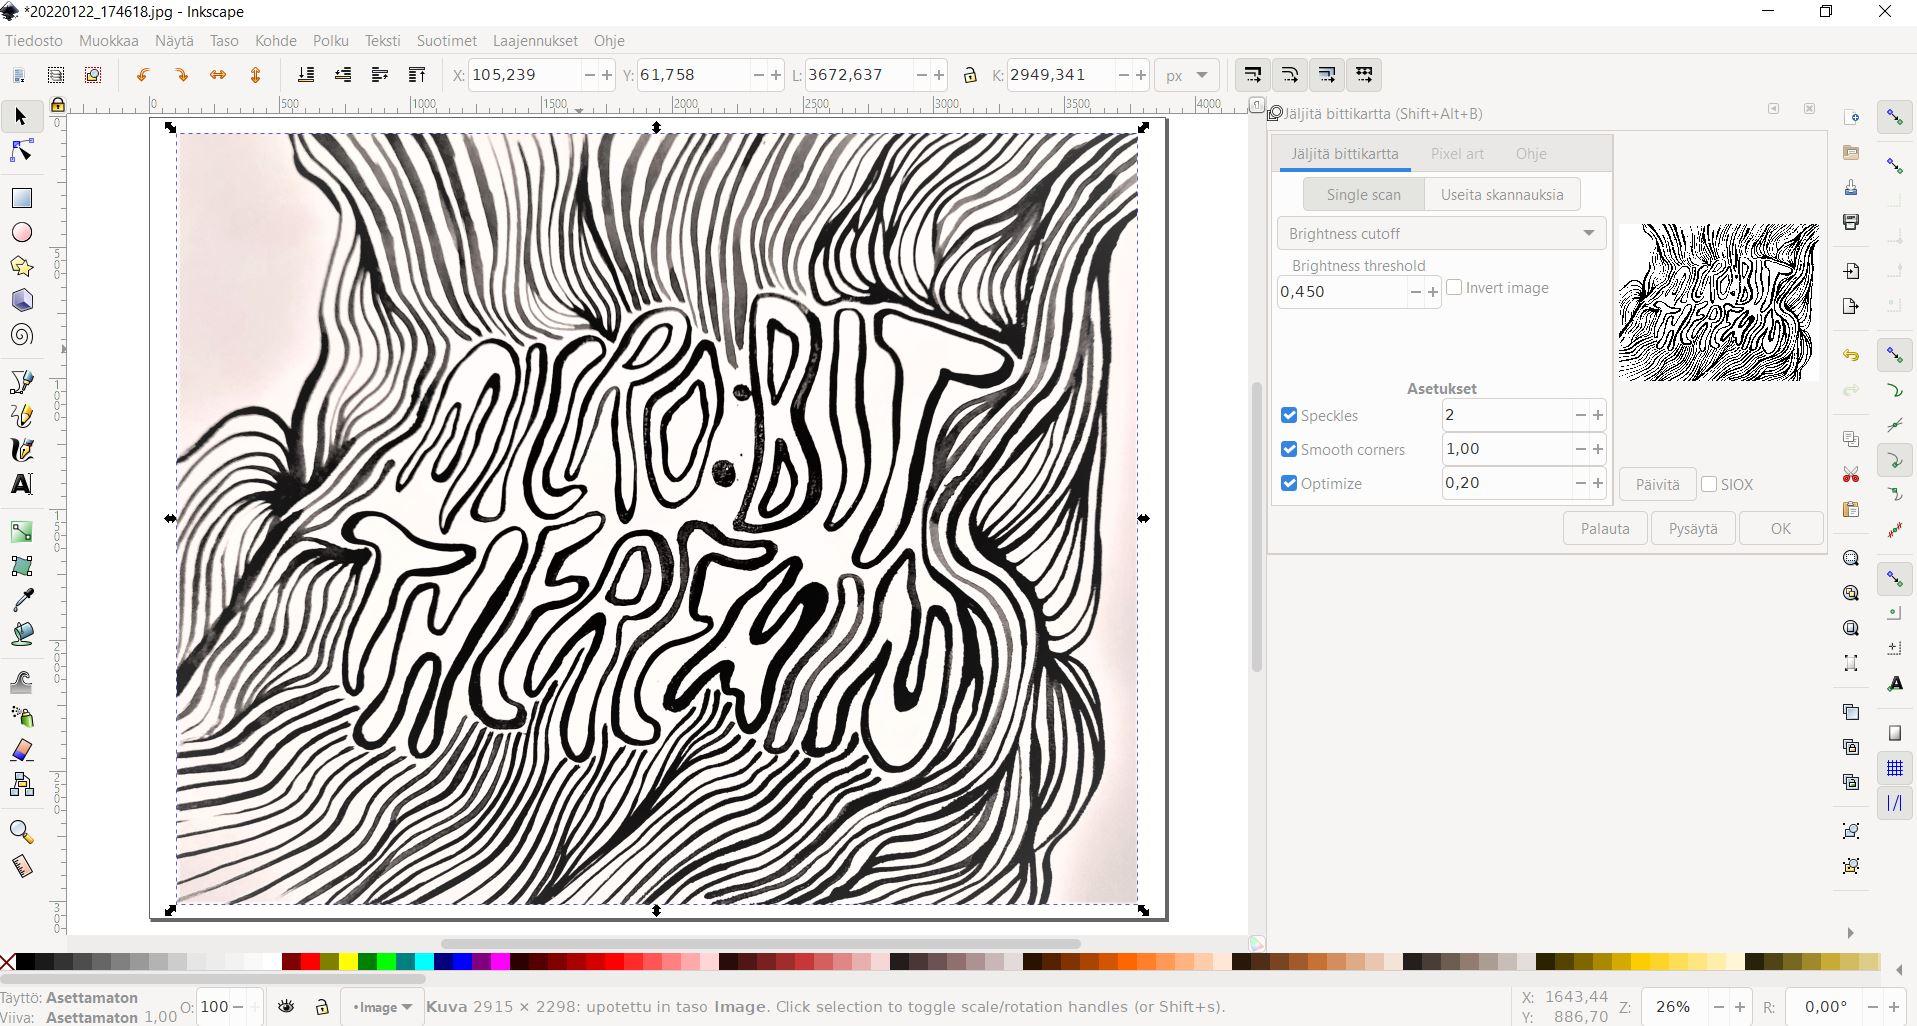Expand right toolbar overflow arrow
The width and height of the screenshot is (1917, 1026).
point(1850,933)
